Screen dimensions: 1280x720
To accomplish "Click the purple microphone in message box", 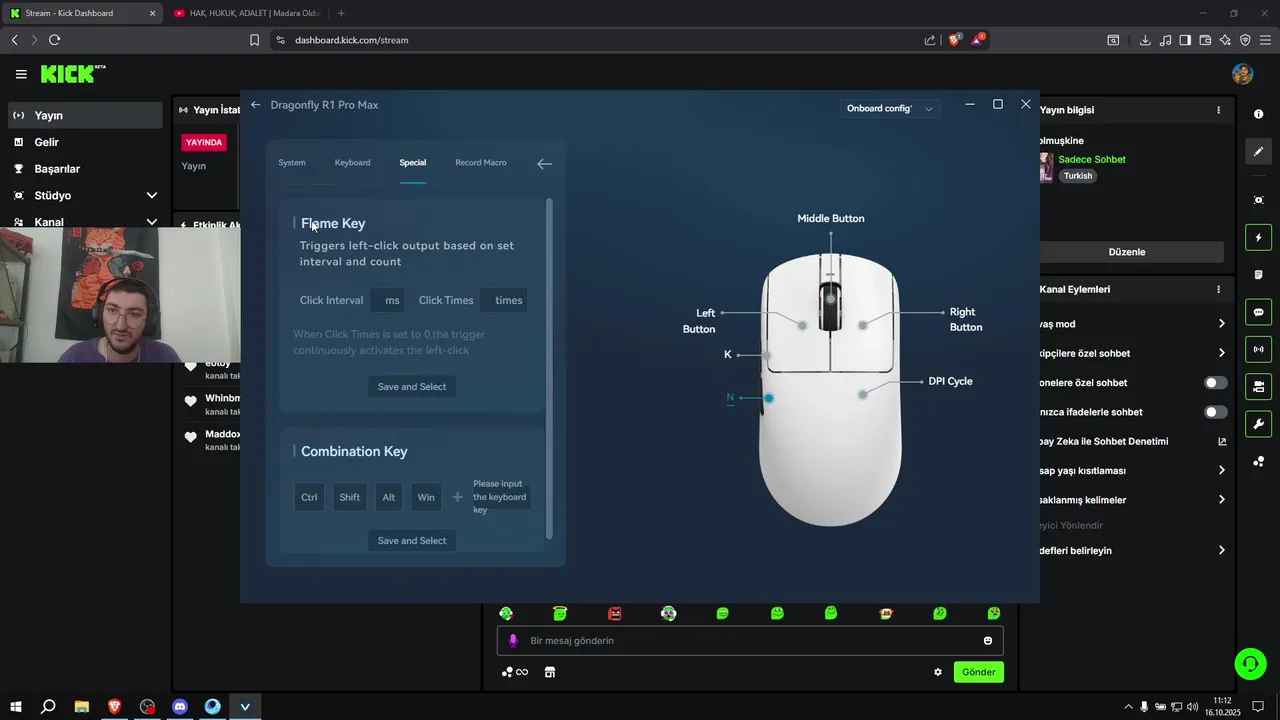I will [x=513, y=641].
